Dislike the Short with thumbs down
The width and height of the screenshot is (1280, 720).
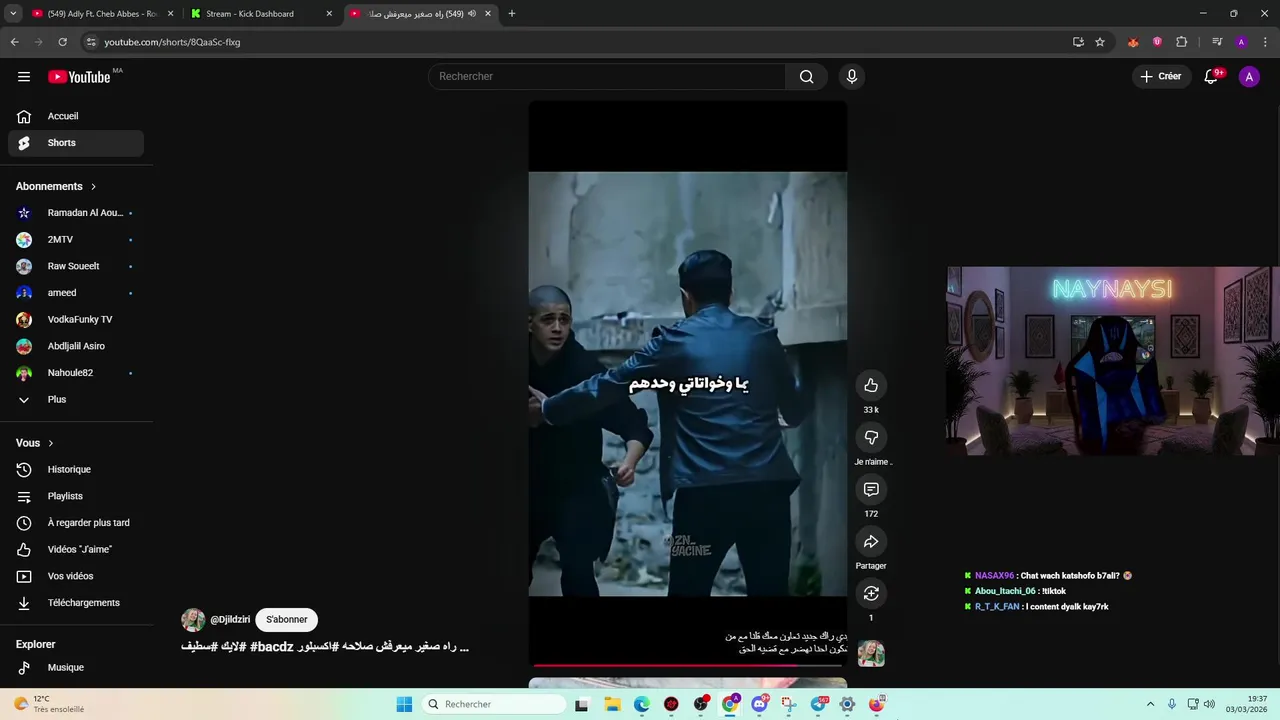tap(871, 438)
